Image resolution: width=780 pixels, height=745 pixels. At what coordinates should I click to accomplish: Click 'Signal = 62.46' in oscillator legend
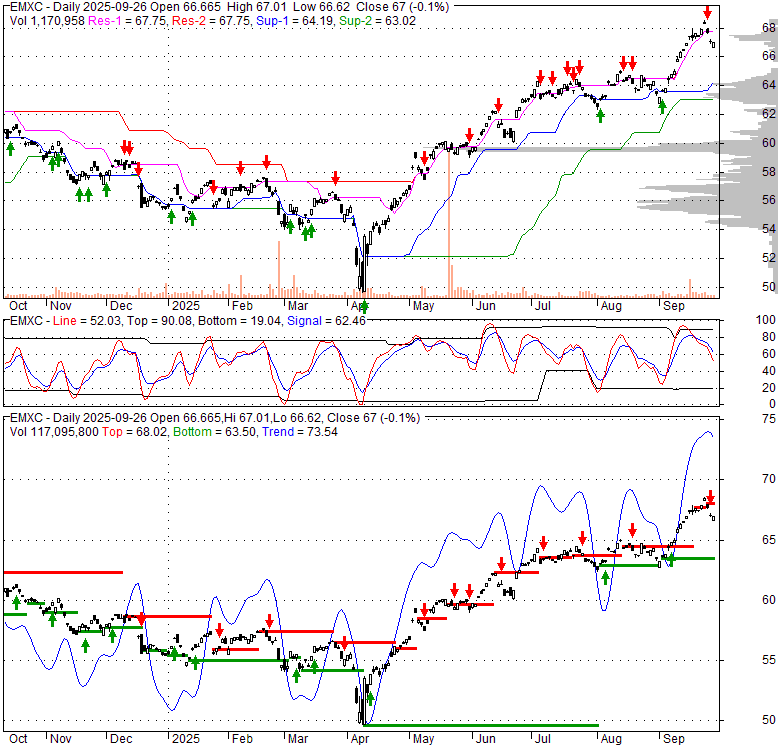click(x=326, y=321)
